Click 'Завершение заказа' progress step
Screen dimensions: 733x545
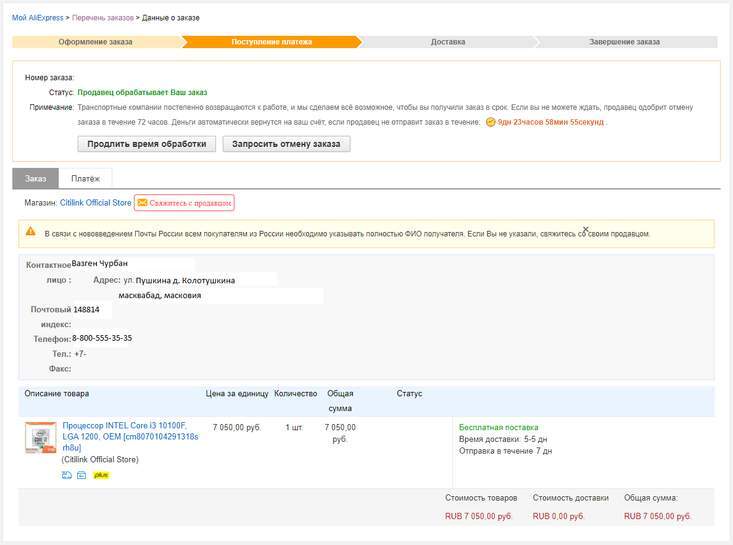(625, 42)
